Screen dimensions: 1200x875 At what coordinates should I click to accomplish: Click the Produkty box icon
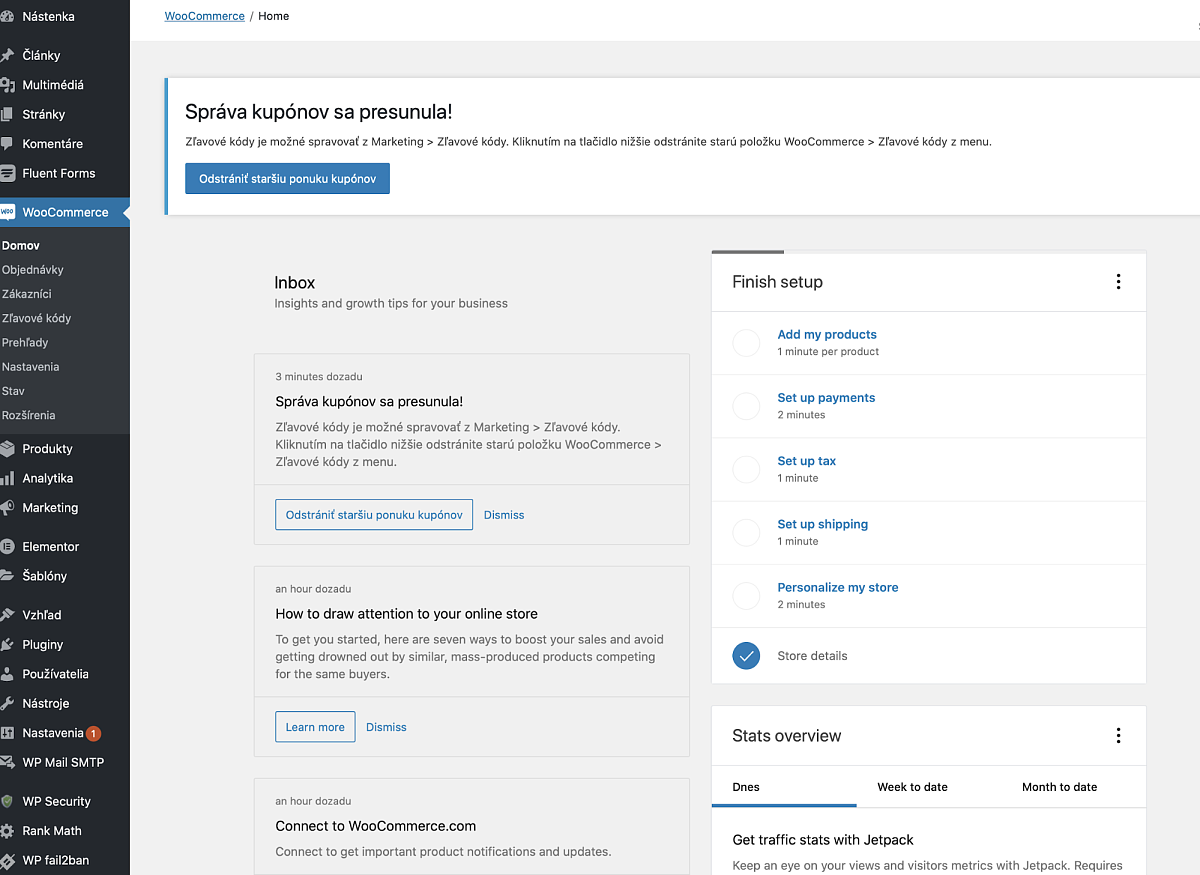tap(7, 449)
